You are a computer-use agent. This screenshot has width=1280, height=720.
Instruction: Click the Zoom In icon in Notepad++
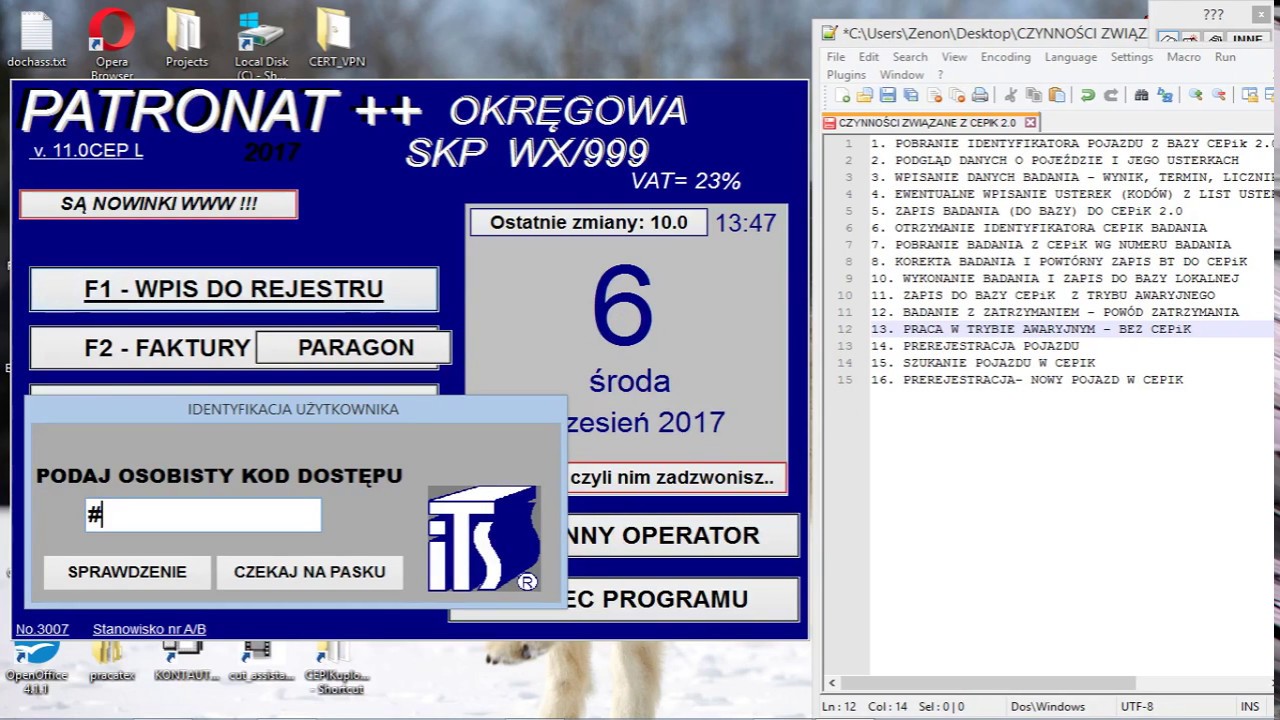tap(1195, 95)
